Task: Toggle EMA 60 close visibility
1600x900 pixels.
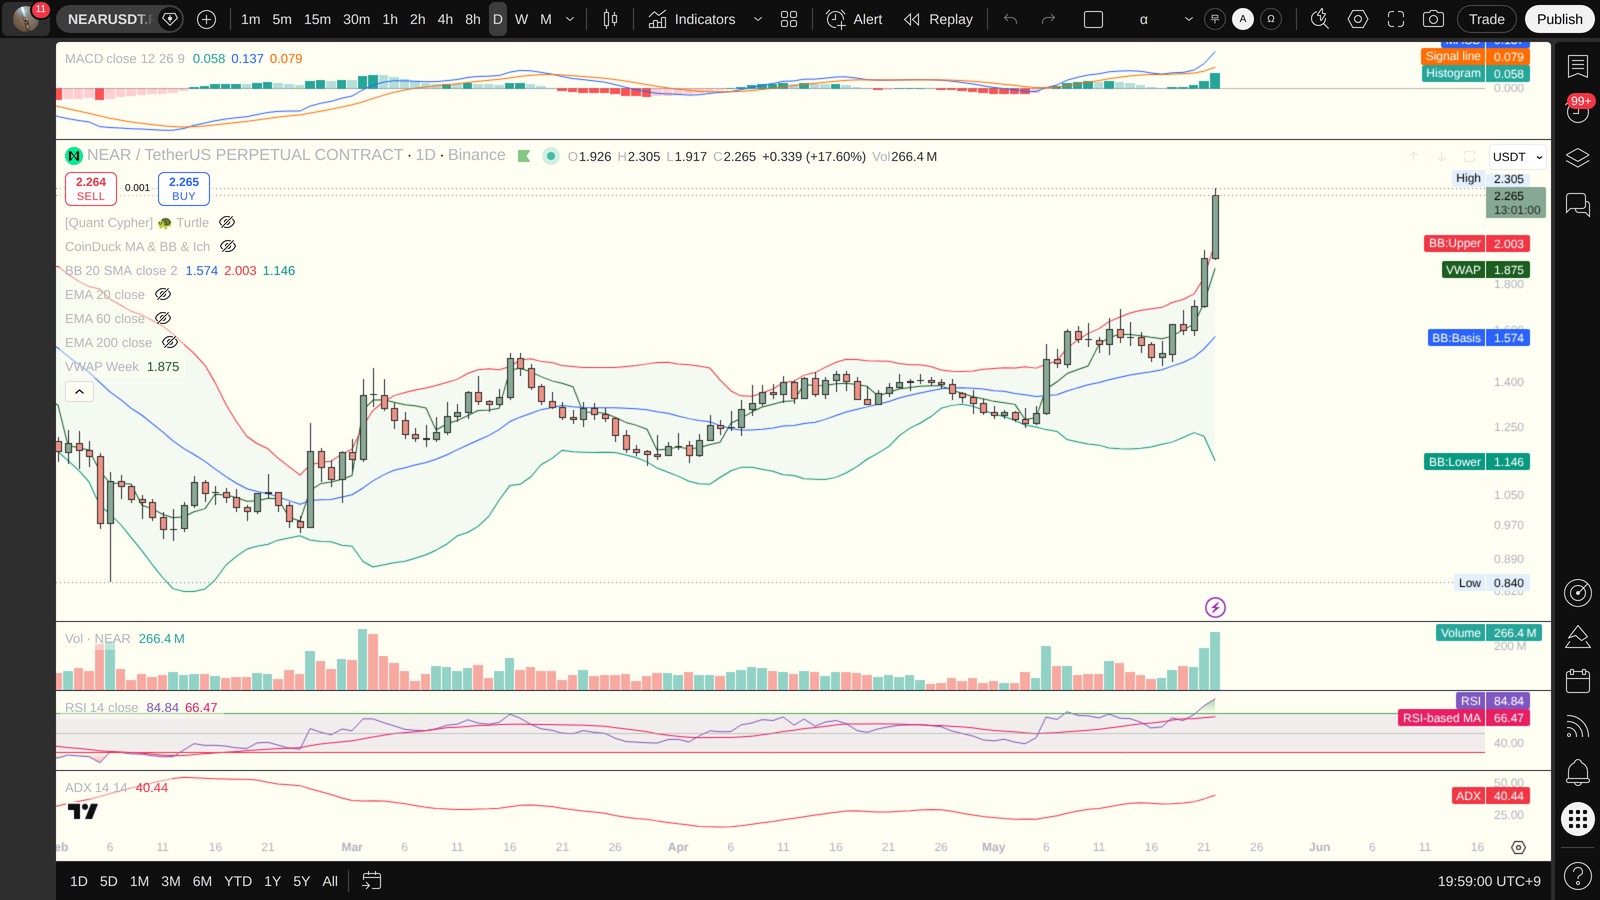Action: coord(163,318)
